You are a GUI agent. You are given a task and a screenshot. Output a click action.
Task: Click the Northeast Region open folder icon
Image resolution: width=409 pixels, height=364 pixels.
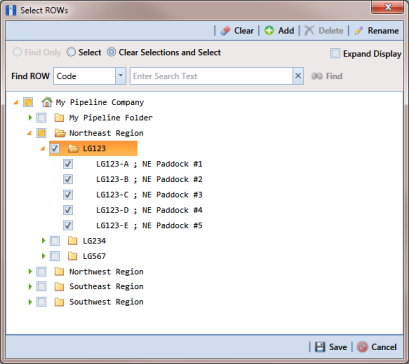[x=60, y=133]
